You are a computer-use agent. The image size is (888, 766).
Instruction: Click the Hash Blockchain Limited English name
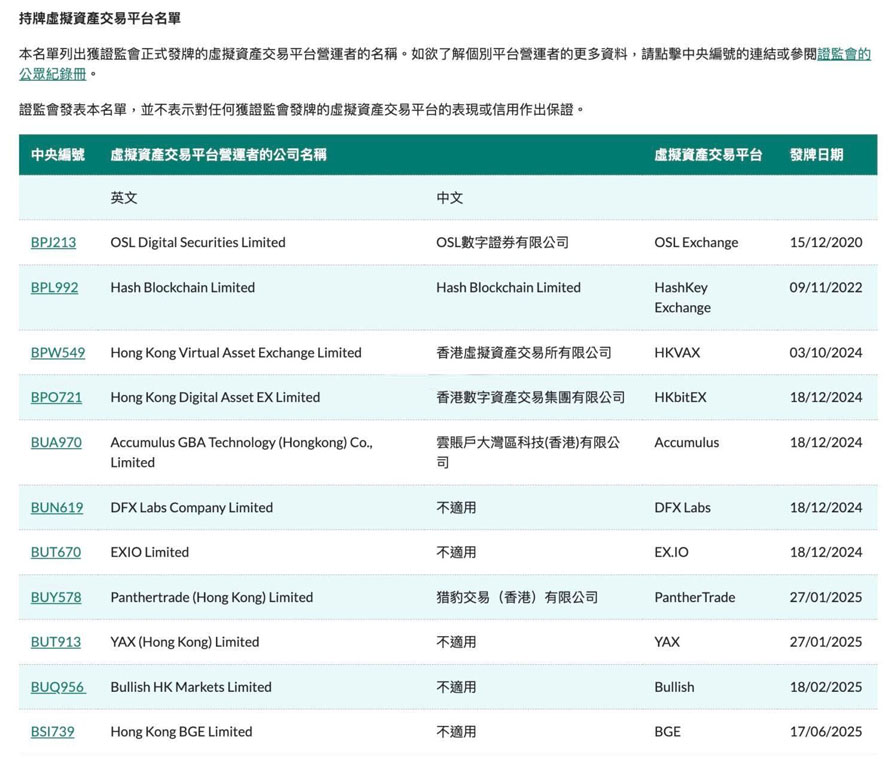(184, 287)
